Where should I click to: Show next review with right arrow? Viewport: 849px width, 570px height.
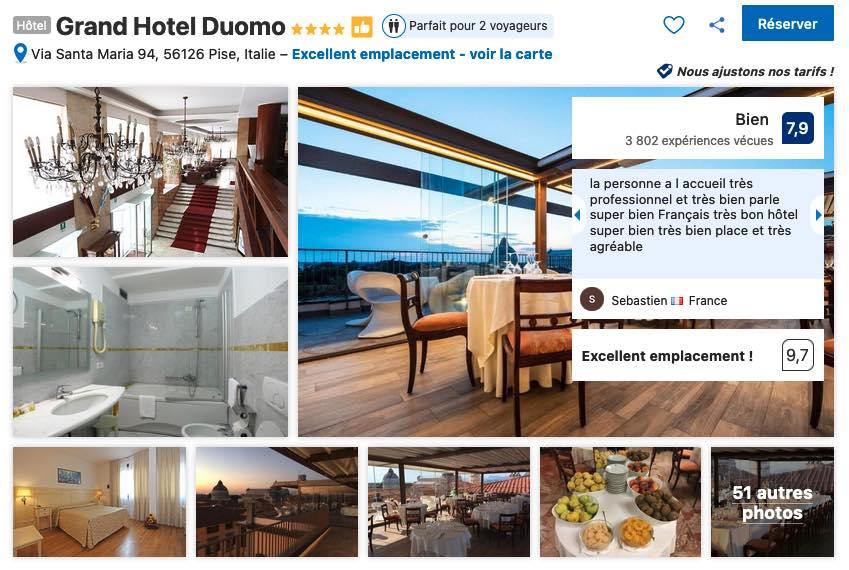[818, 215]
